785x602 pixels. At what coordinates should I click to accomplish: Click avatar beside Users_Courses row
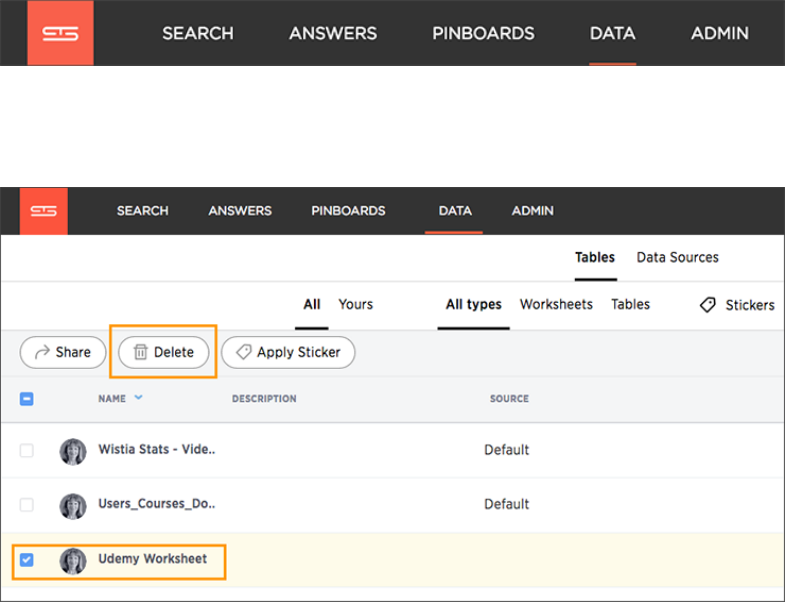tap(72, 505)
